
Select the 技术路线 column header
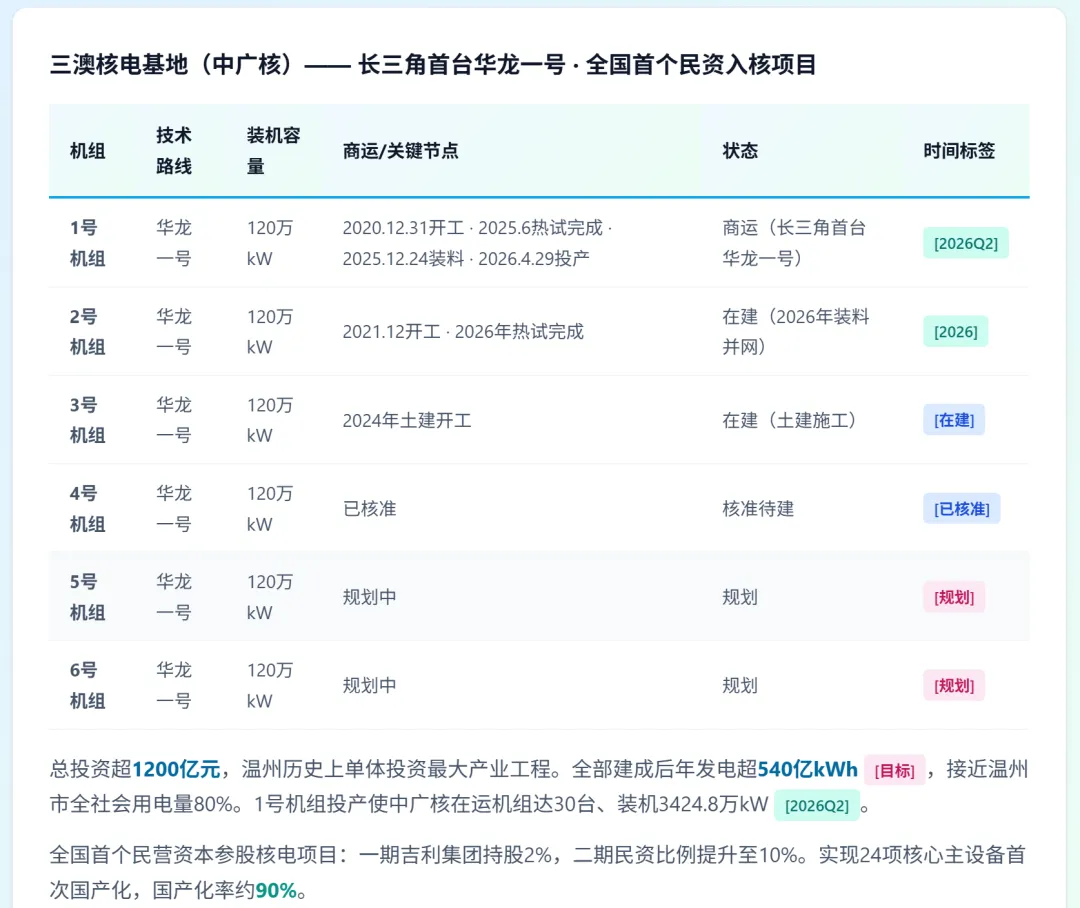(174, 151)
